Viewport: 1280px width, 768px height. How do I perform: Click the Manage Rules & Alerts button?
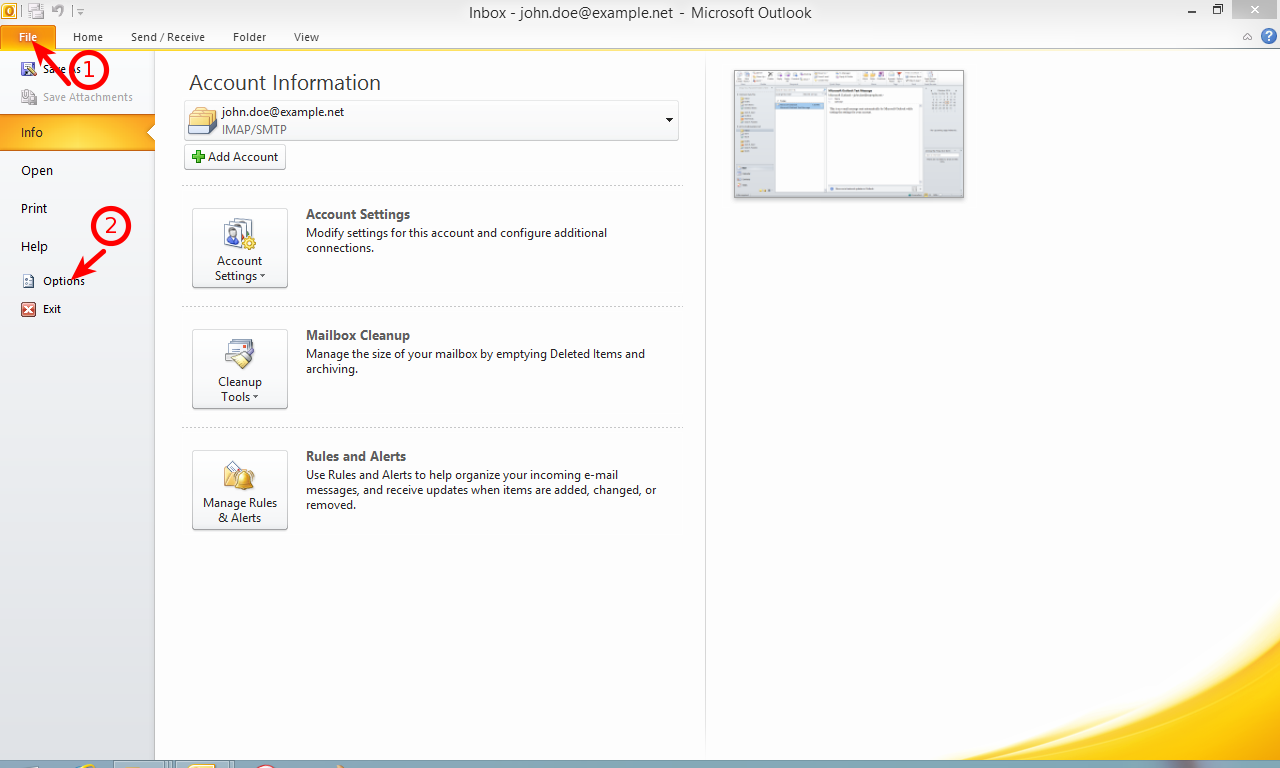coord(240,490)
